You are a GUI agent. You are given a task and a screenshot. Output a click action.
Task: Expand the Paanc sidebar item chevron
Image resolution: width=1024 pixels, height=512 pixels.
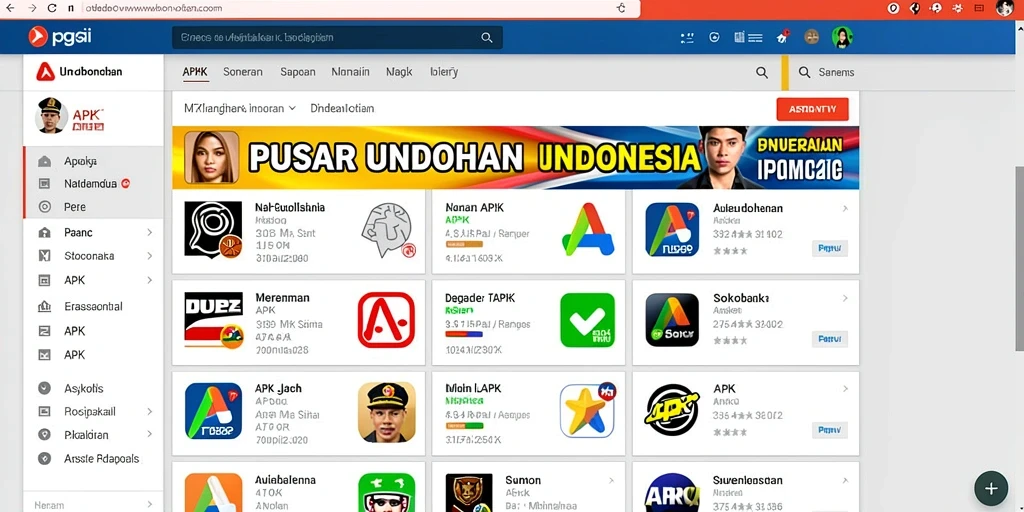coord(150,232)
